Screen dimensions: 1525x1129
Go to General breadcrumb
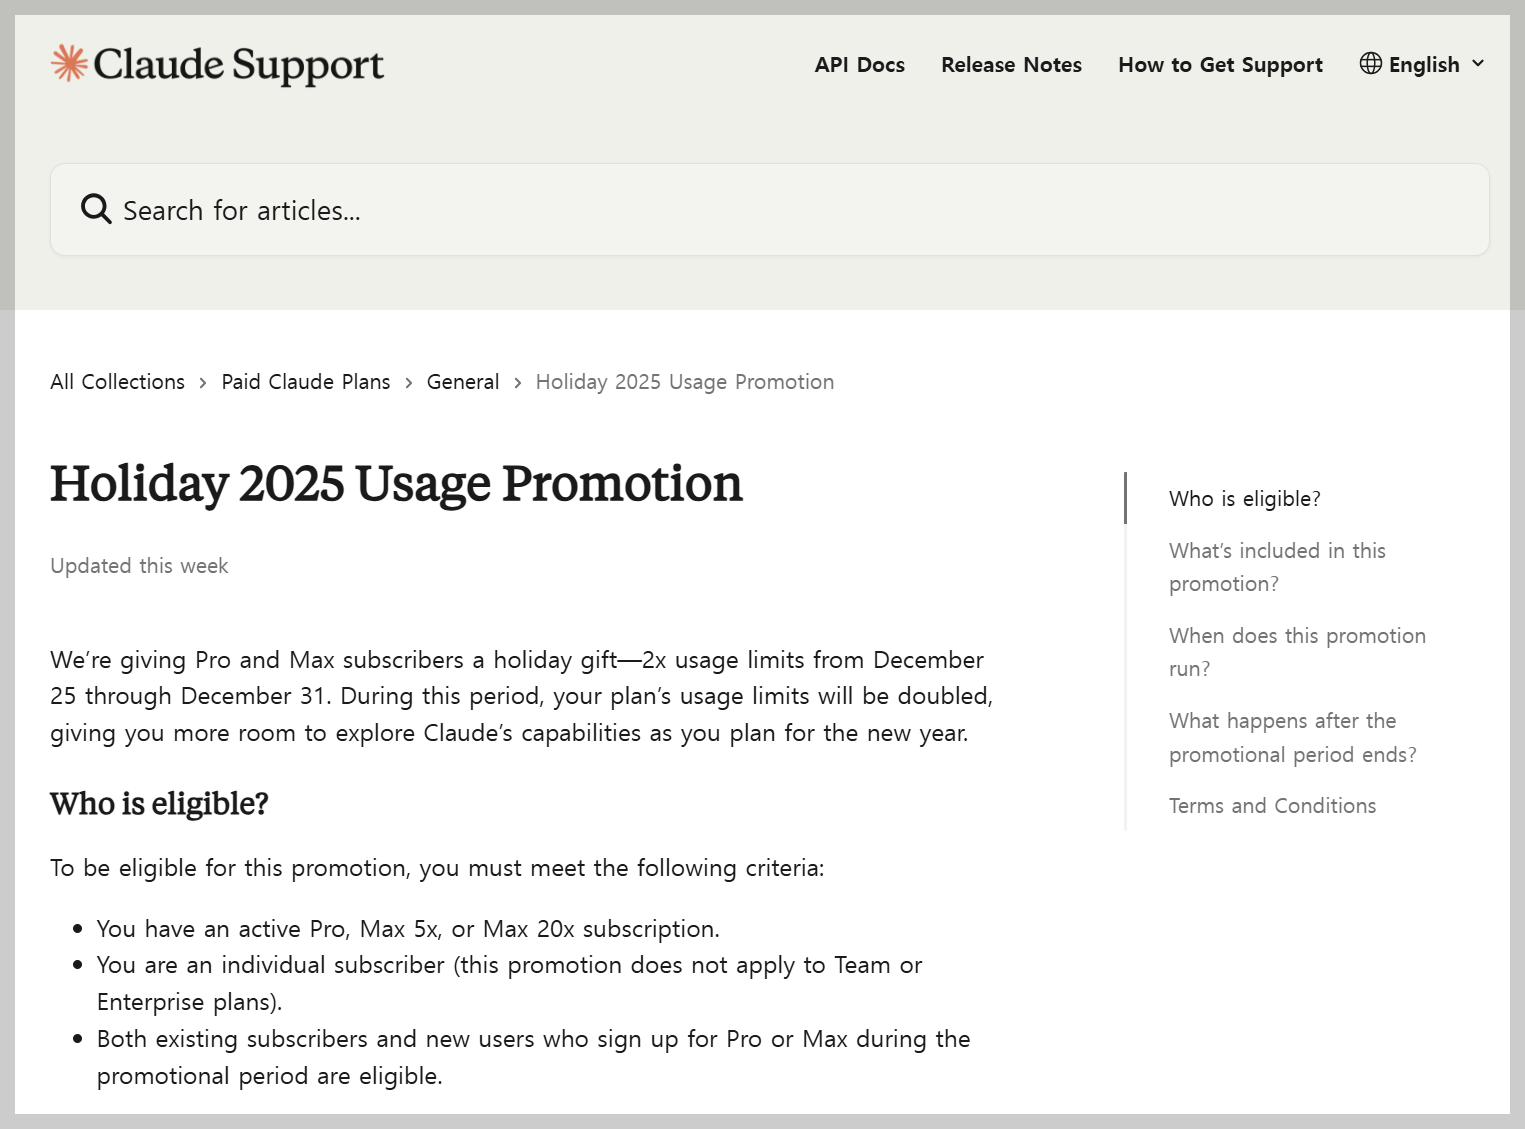(463, 382)
